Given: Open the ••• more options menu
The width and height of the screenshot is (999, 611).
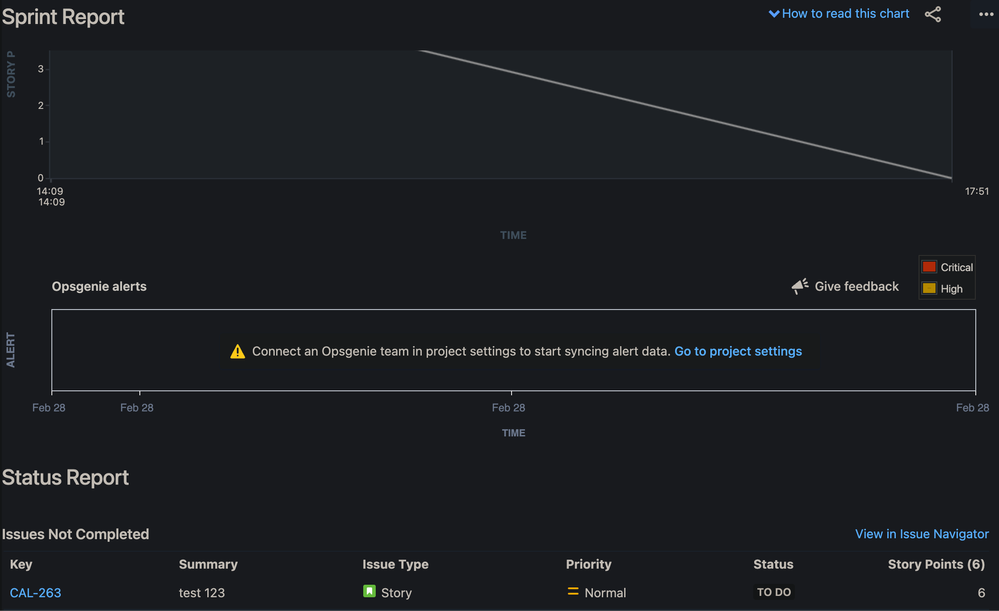Looking at the screenshot, I should 985,14.
